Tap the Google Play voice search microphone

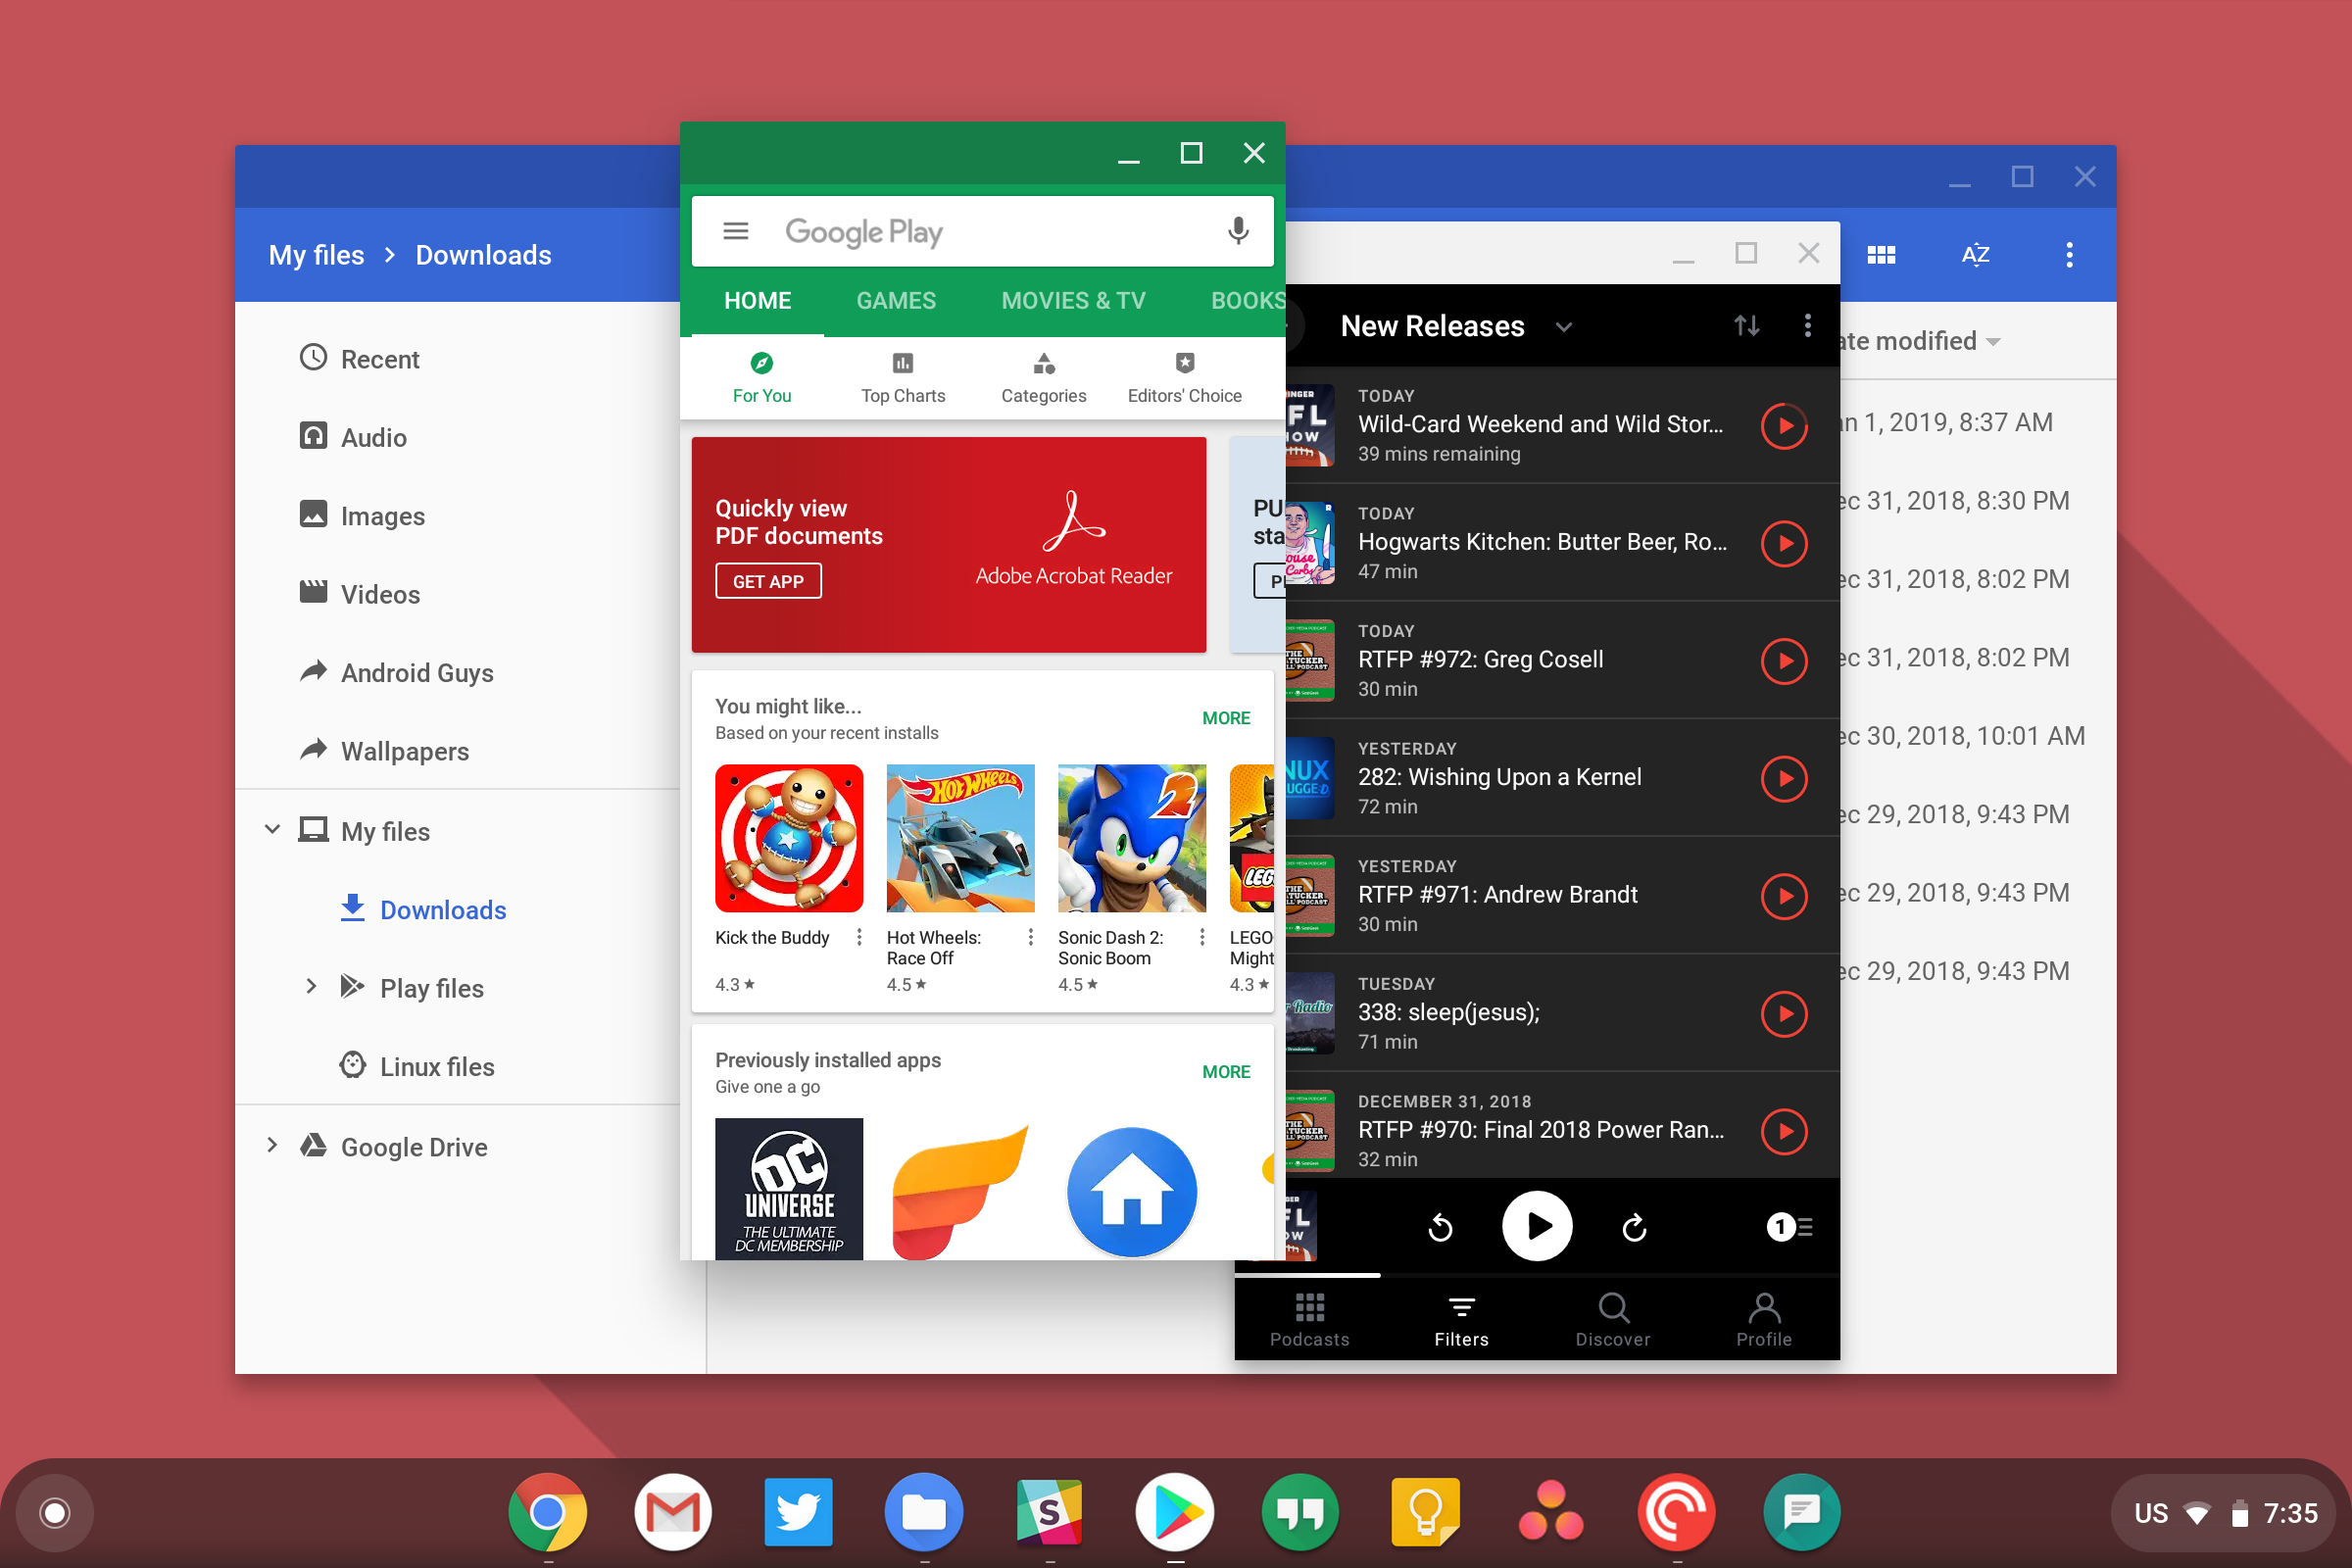click(1238, 231)
